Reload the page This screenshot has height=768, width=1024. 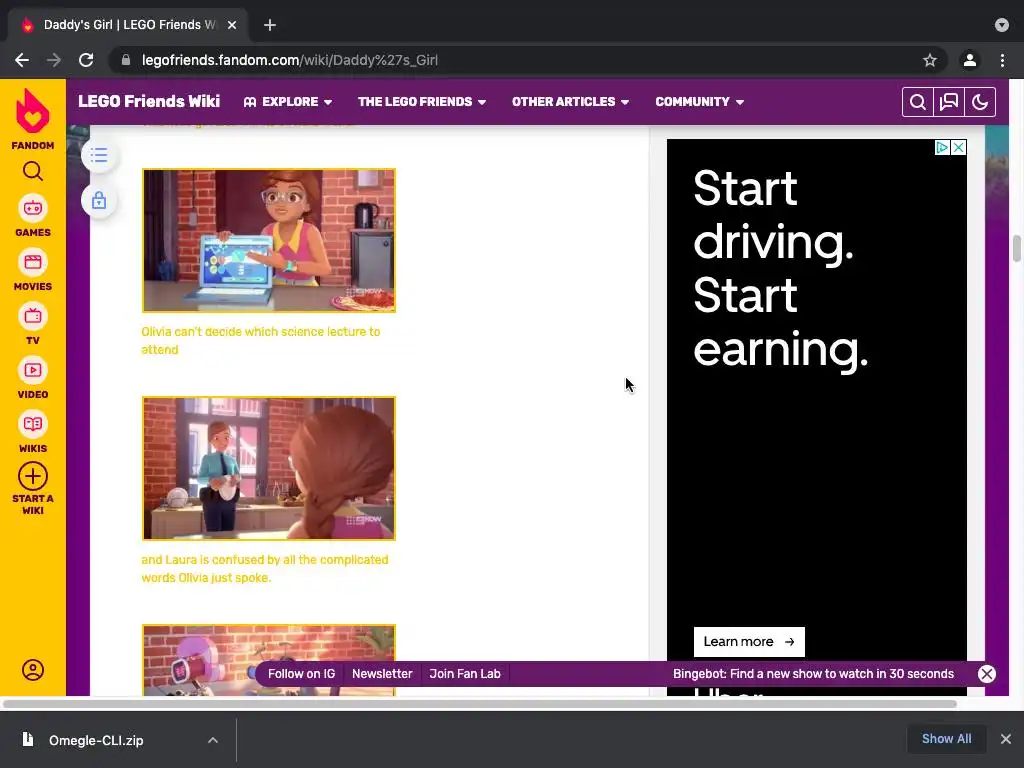coord(86,60)
